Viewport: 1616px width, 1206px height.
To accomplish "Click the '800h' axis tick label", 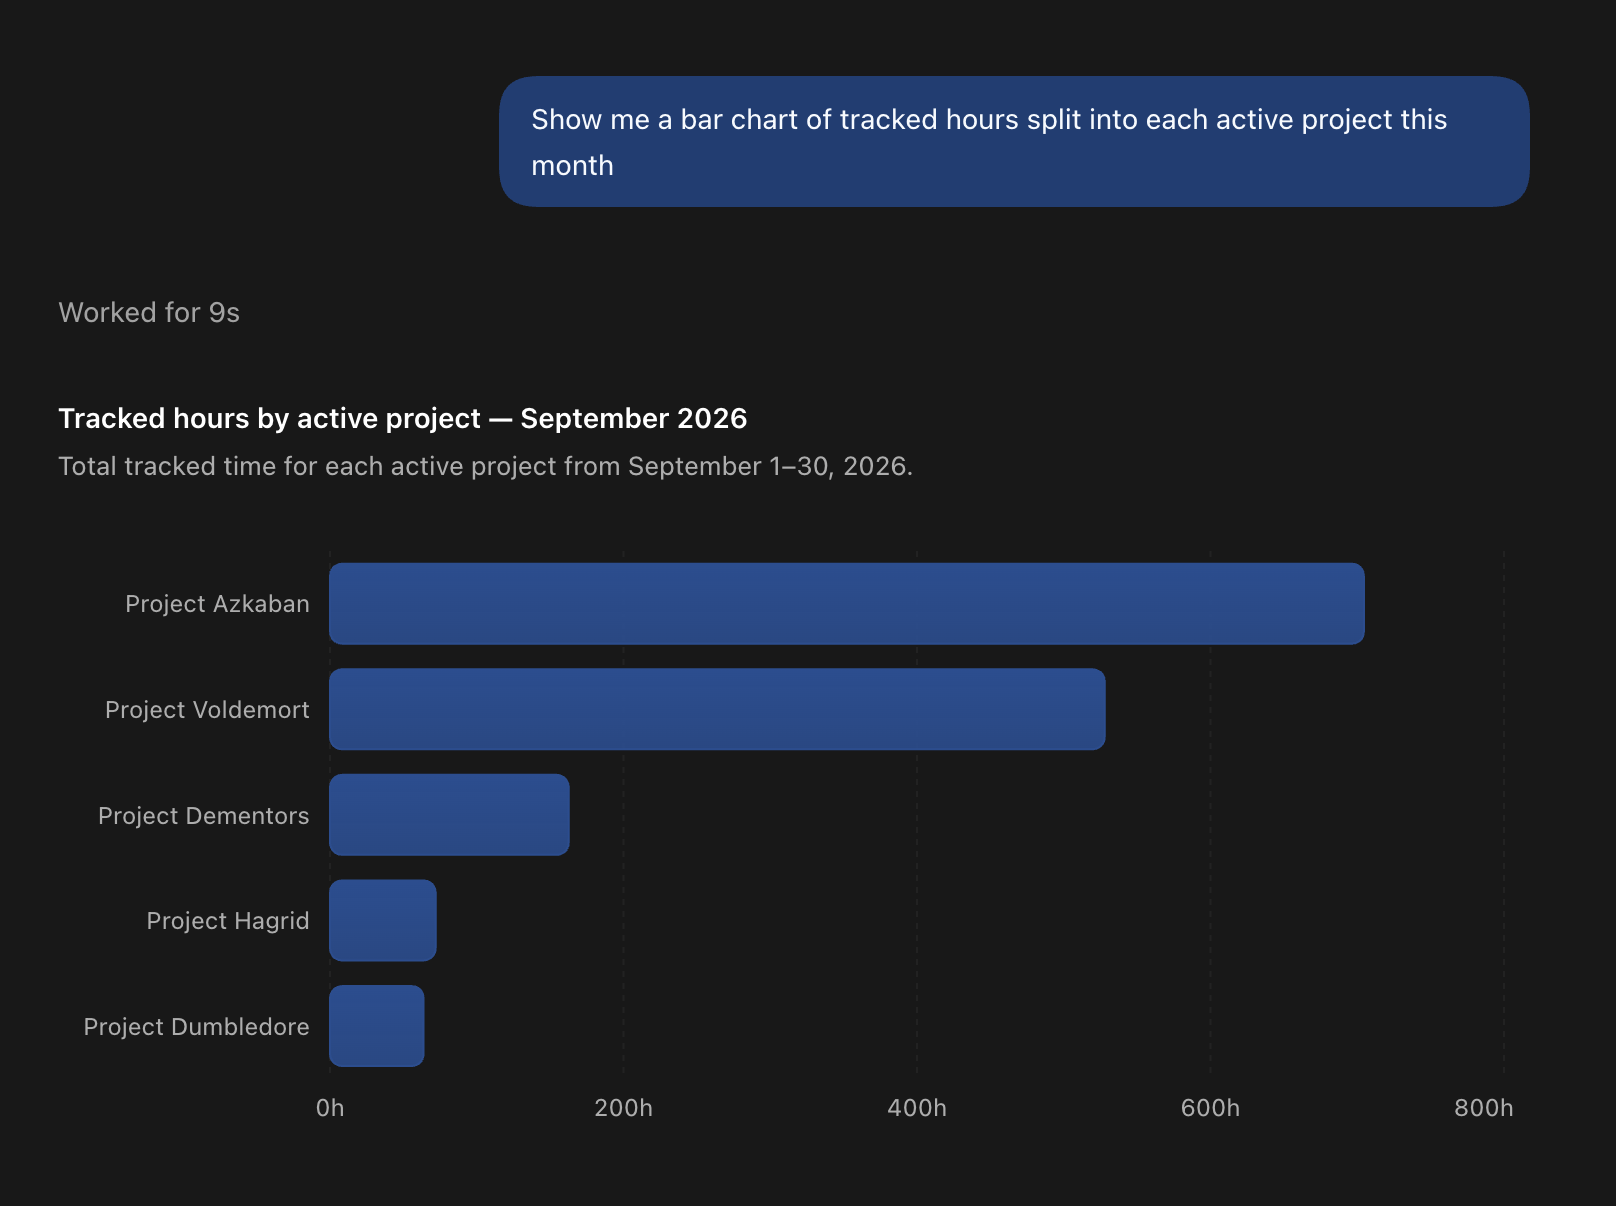I will [x=1484, y=1108].
